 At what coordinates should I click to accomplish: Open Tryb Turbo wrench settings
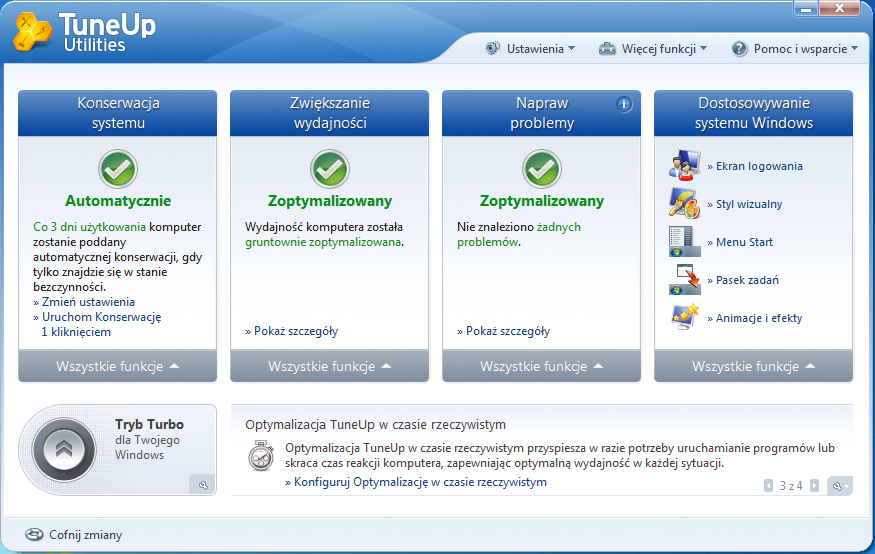[x=202, y=485]
